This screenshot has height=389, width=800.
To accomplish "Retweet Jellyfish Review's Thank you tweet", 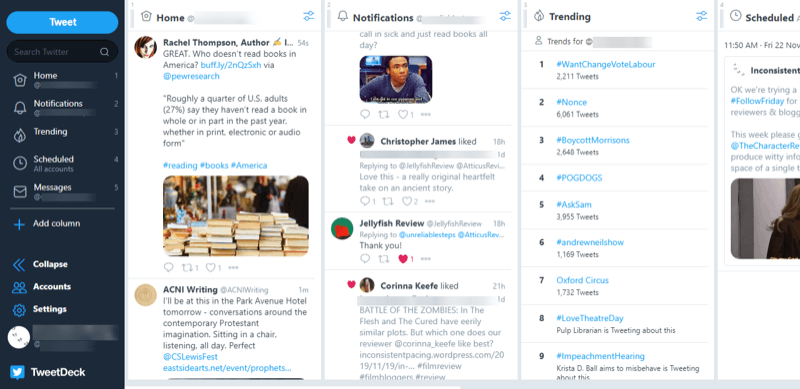I will pos(383,259).
